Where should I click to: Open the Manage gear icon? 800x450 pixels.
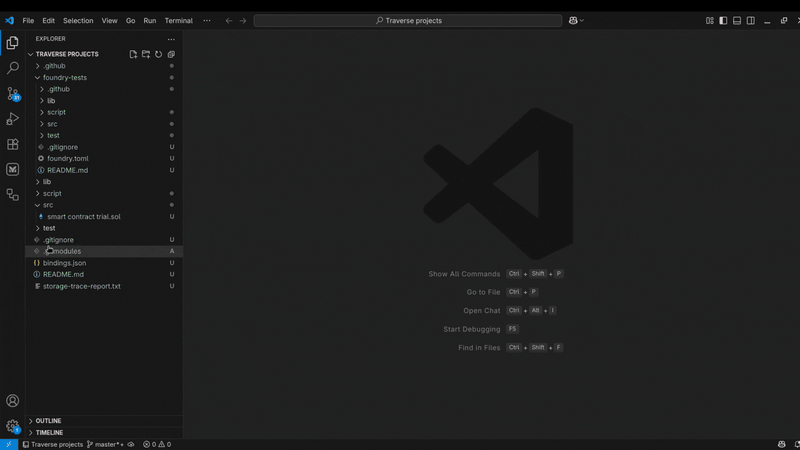point(12,426)
